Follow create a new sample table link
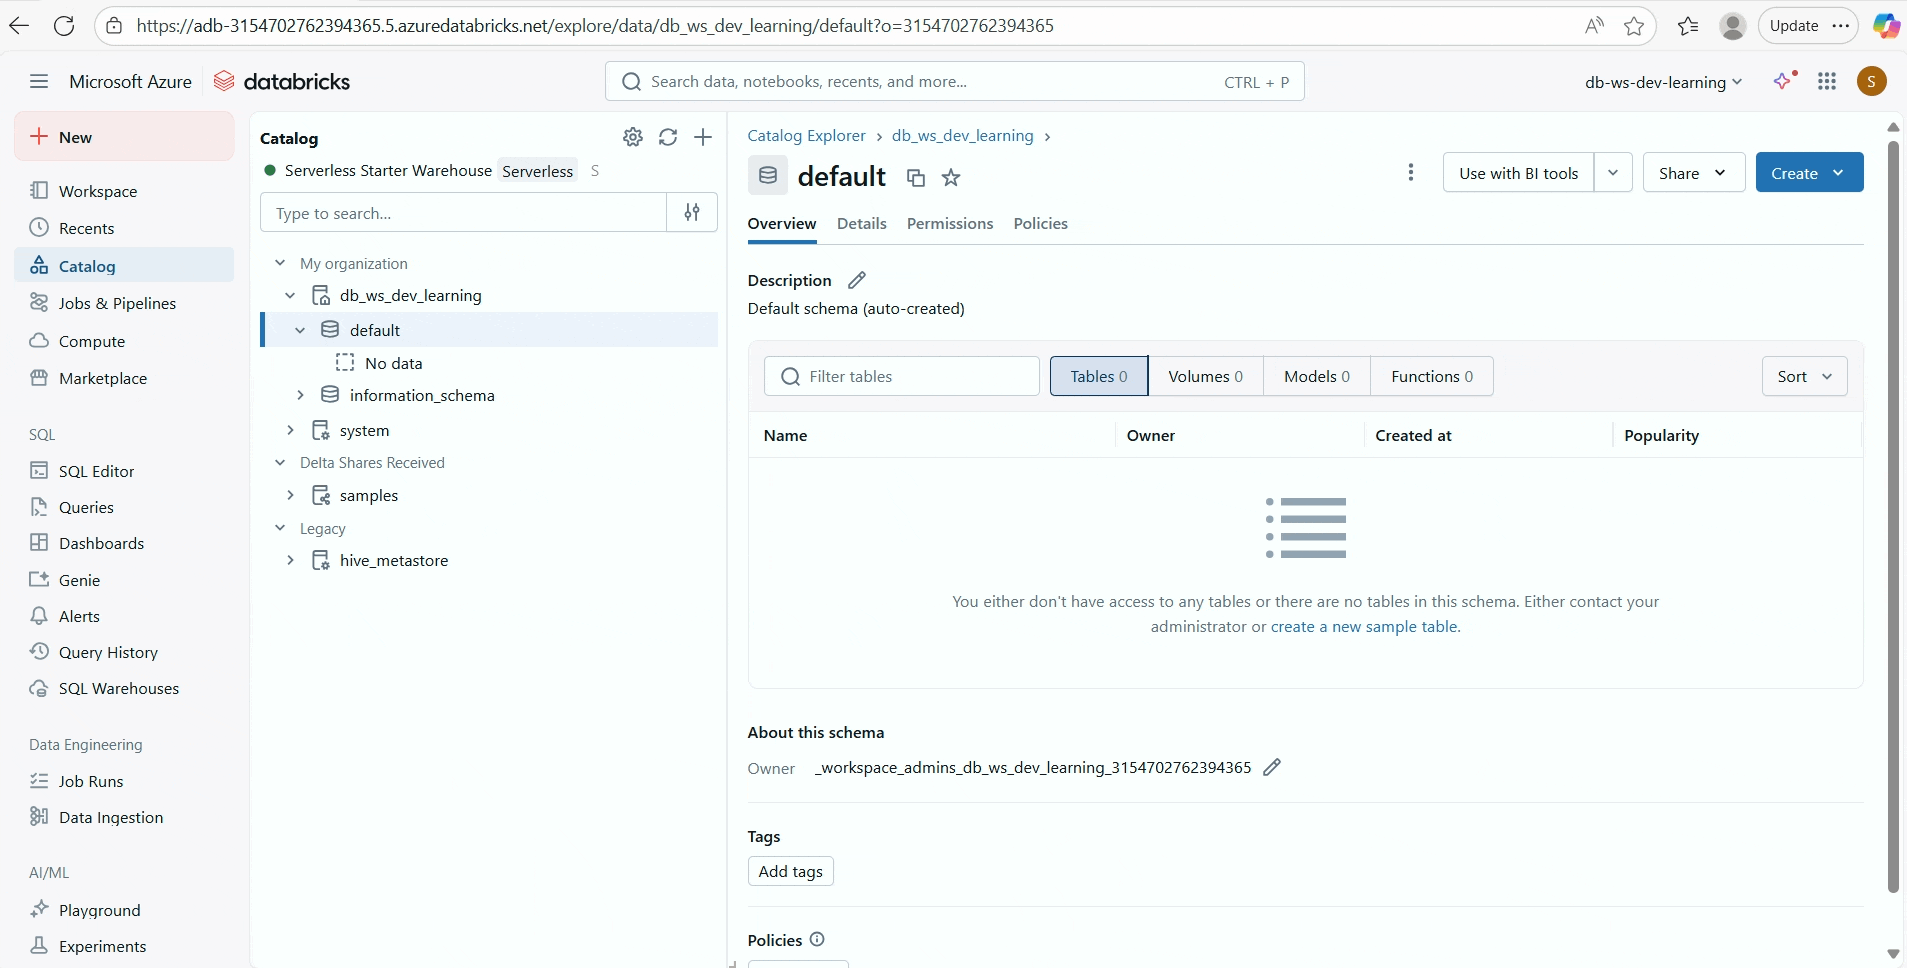Screen dimensions: 1907x968 [x=1364, y=626]
